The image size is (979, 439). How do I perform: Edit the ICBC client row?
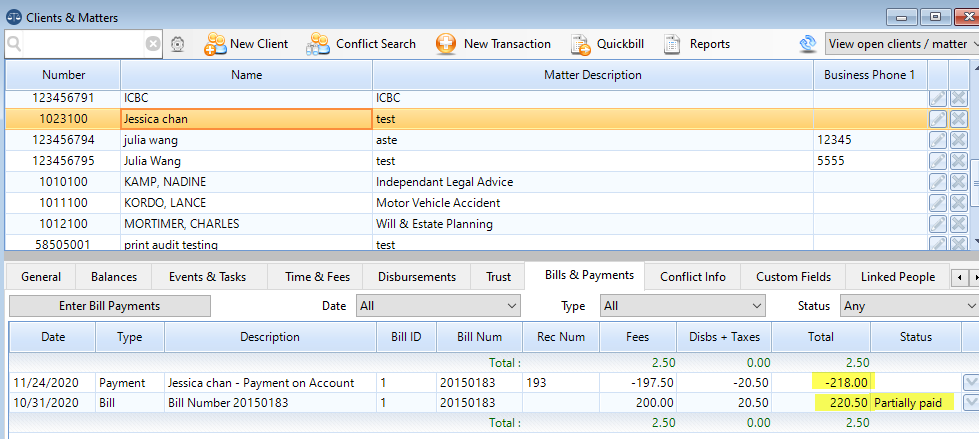tap(938, 98)
